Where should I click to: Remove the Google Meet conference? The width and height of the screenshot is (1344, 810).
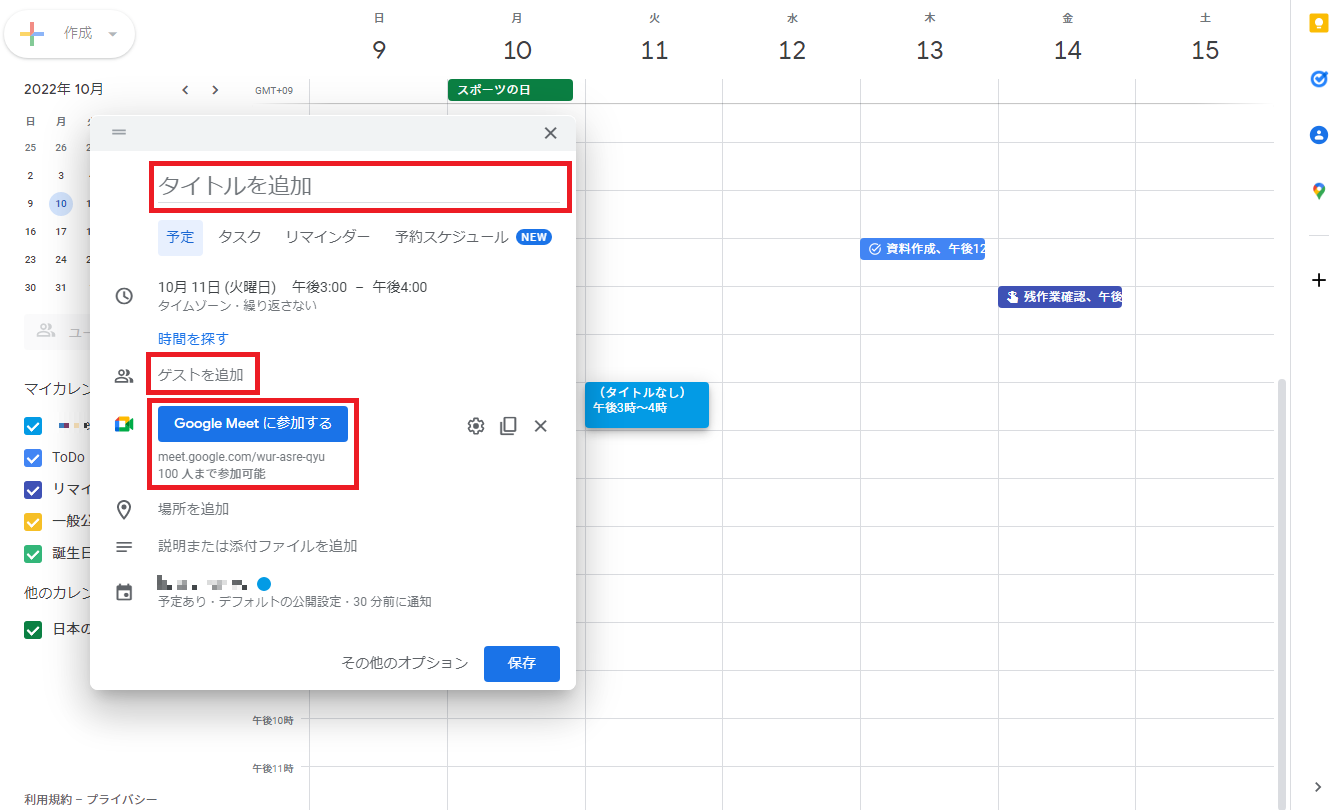540,426
